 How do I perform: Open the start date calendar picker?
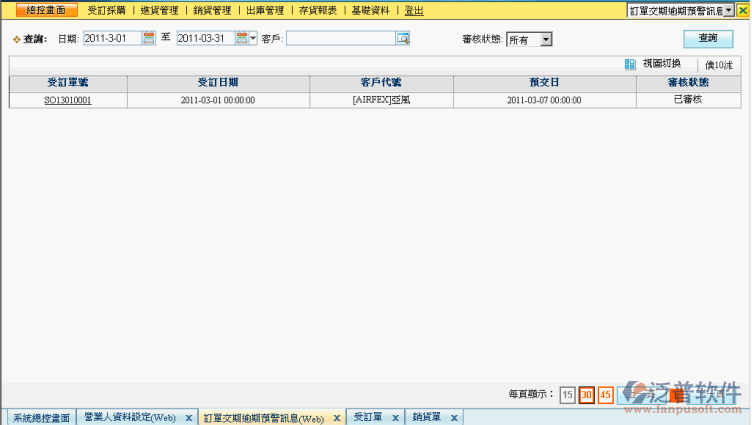point(149,38)
